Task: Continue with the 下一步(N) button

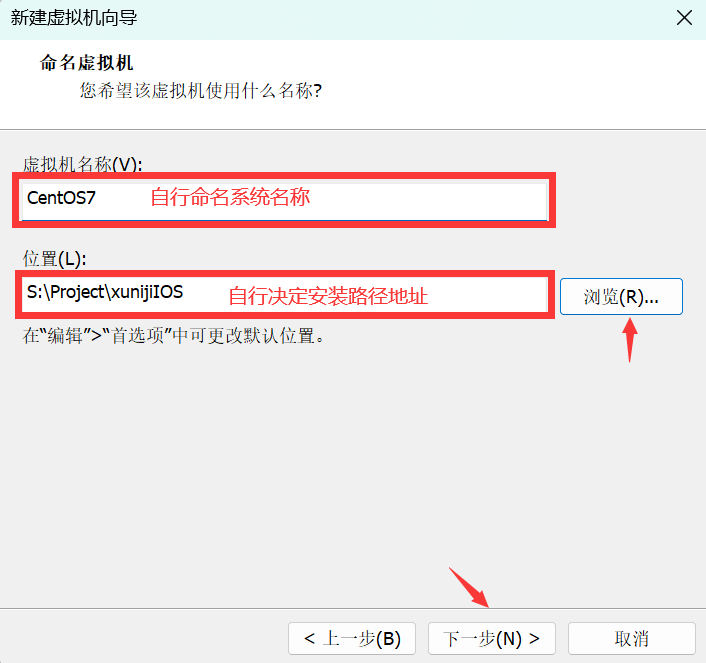Action: point(492,639)
